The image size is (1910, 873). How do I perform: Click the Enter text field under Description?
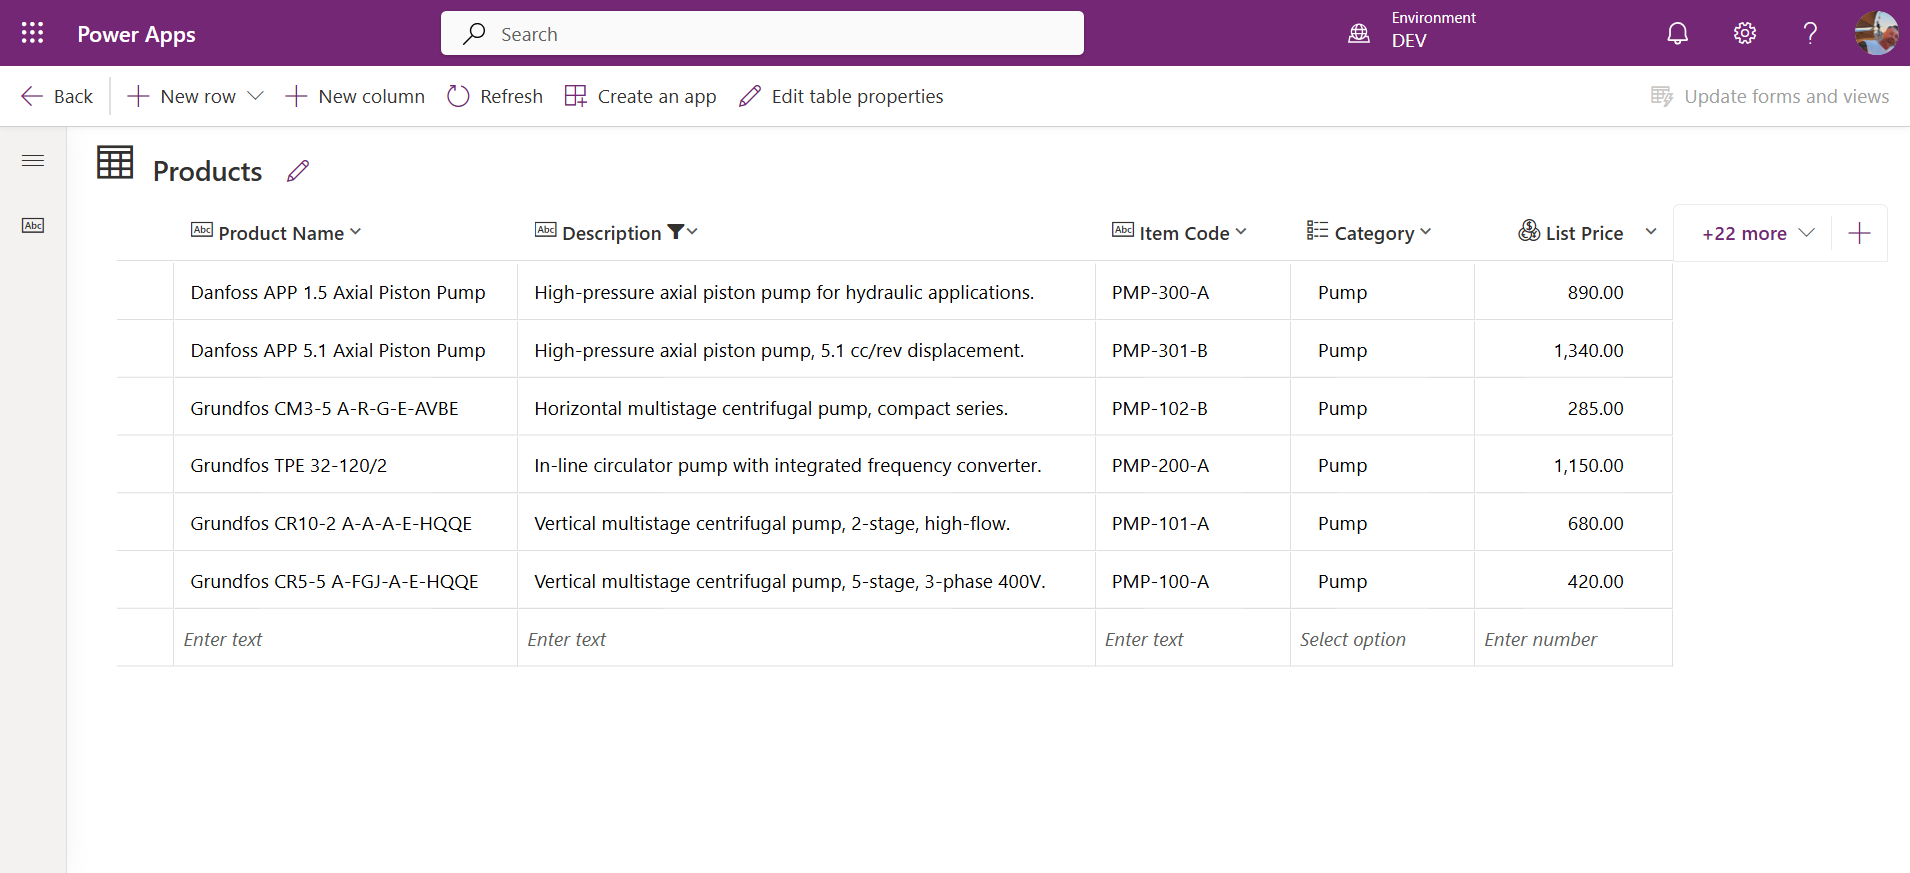(806, 639)
